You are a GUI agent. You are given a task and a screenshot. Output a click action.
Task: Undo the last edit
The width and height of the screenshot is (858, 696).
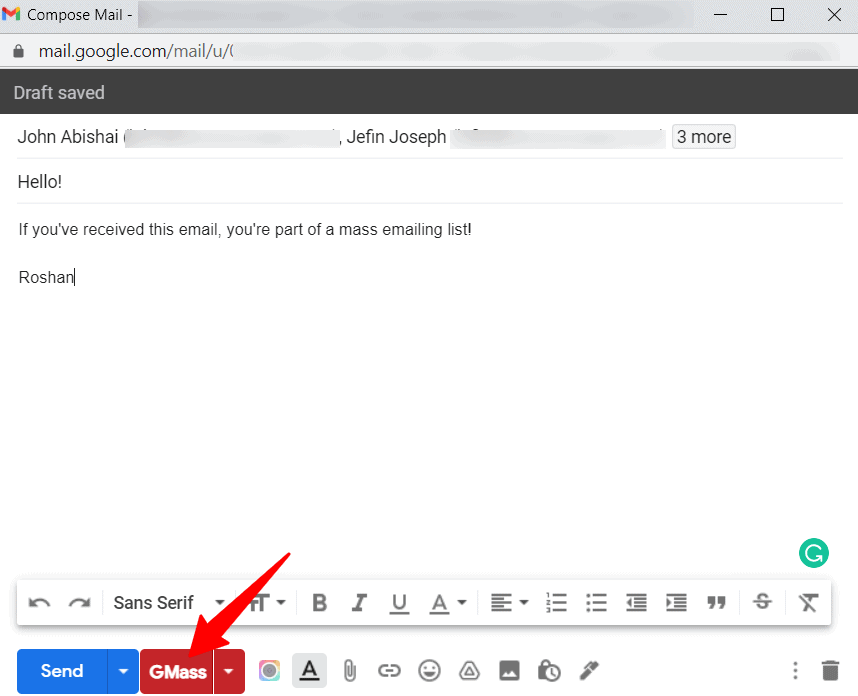[x=40, y=602]
